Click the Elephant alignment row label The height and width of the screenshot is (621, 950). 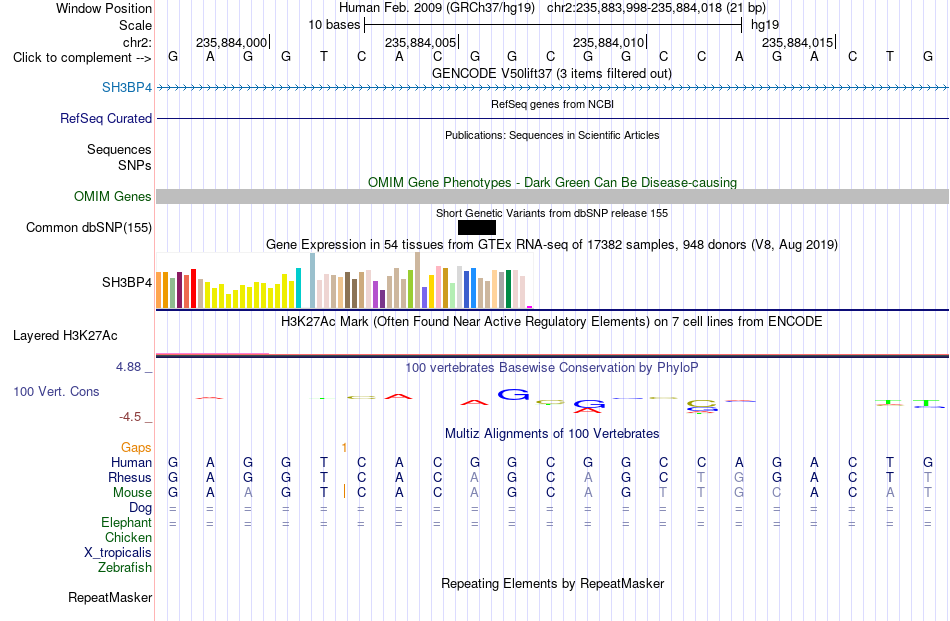click(x=127, y=522)
